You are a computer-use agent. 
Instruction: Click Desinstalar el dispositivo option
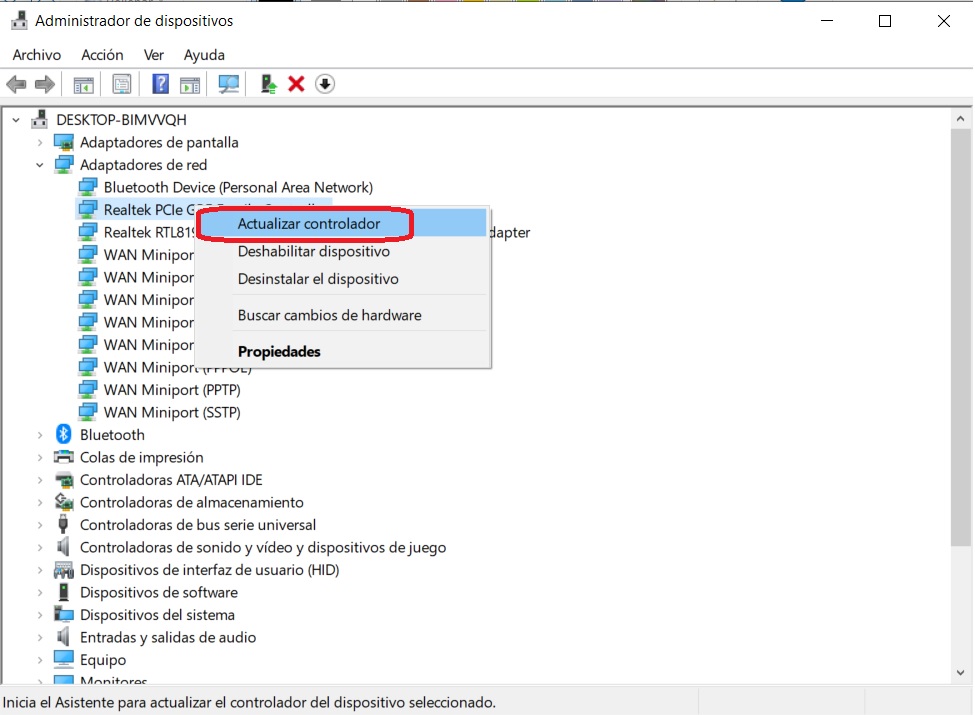pos(318,279)
